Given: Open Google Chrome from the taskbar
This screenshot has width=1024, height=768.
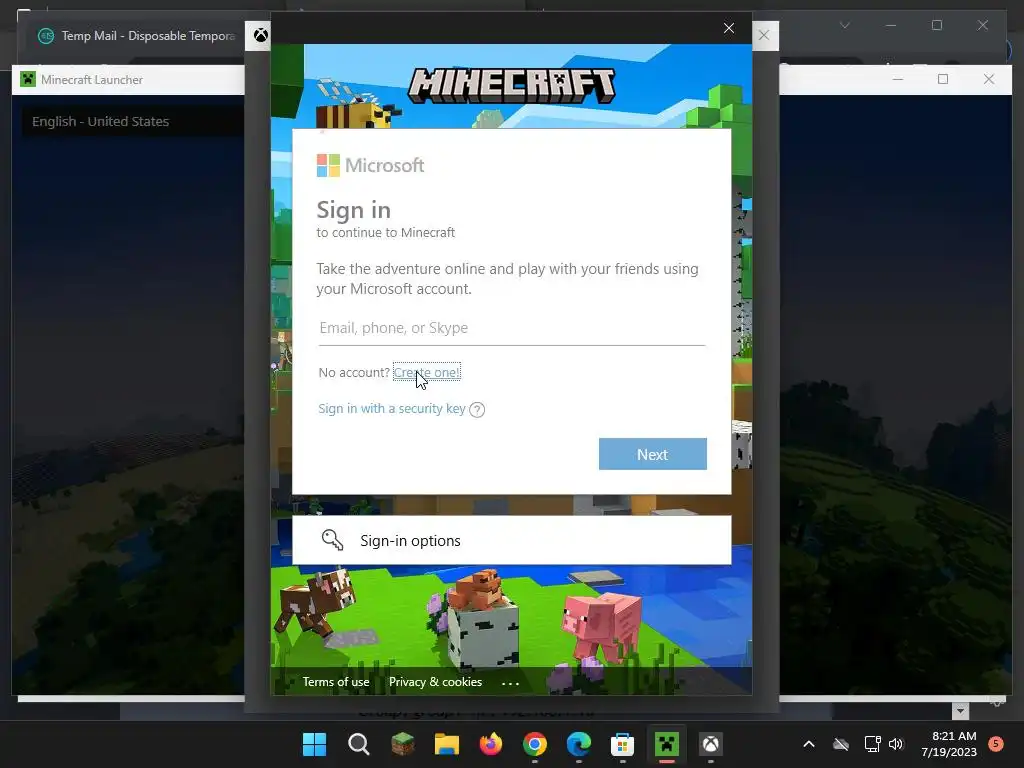Looking at the screenshot, I should click(535, 744).
